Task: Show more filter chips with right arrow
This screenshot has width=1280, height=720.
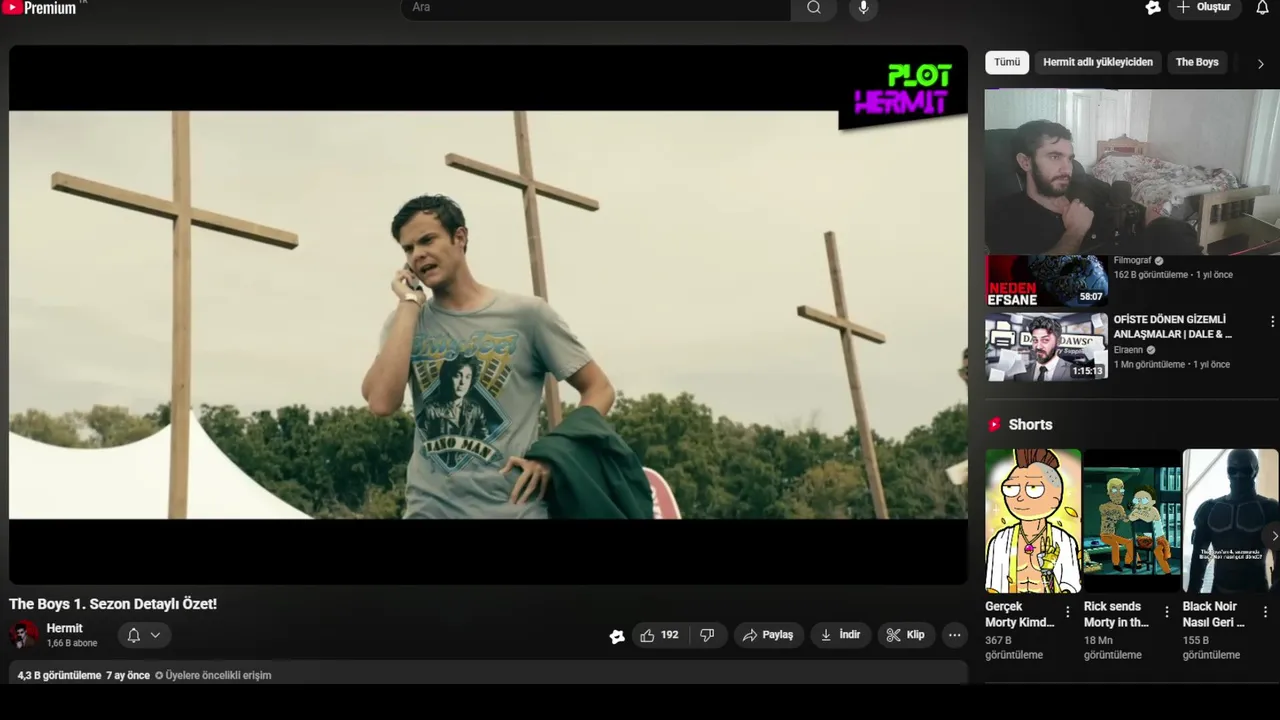Action: click(x=1260, y=63)
